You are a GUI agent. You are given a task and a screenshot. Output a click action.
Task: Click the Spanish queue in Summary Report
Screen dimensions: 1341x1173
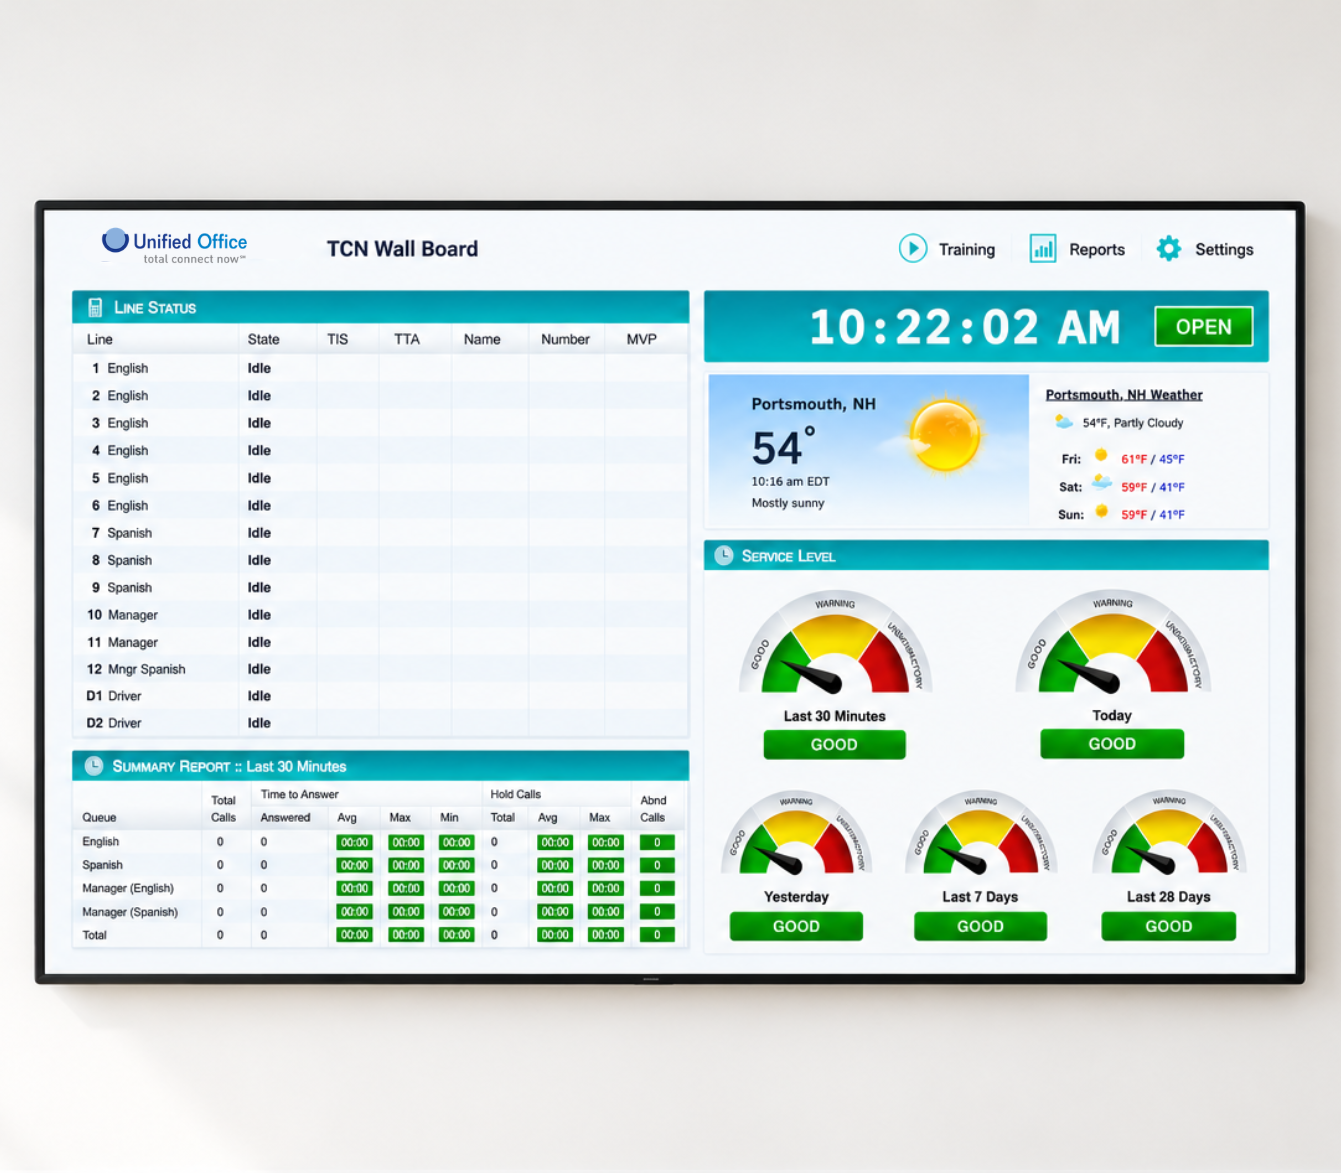[x=102, y=865]
